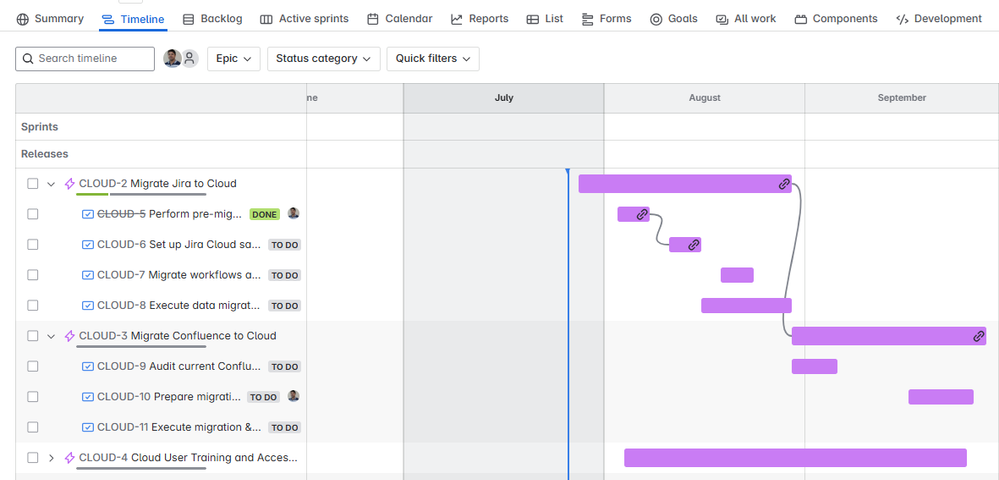Tick the CLOUD-3 row checkbox
The image size is (999, 480).
pos(32,336)
